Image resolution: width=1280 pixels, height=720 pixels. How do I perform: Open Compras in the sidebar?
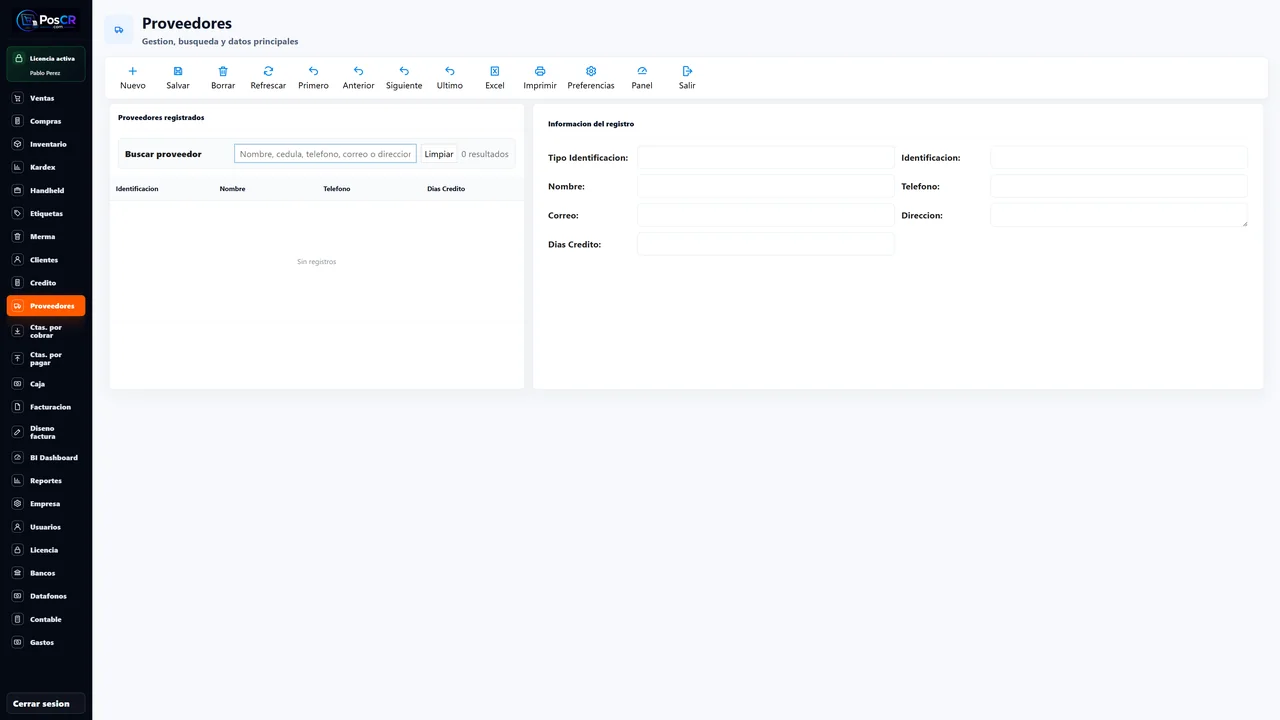point(46,121)
